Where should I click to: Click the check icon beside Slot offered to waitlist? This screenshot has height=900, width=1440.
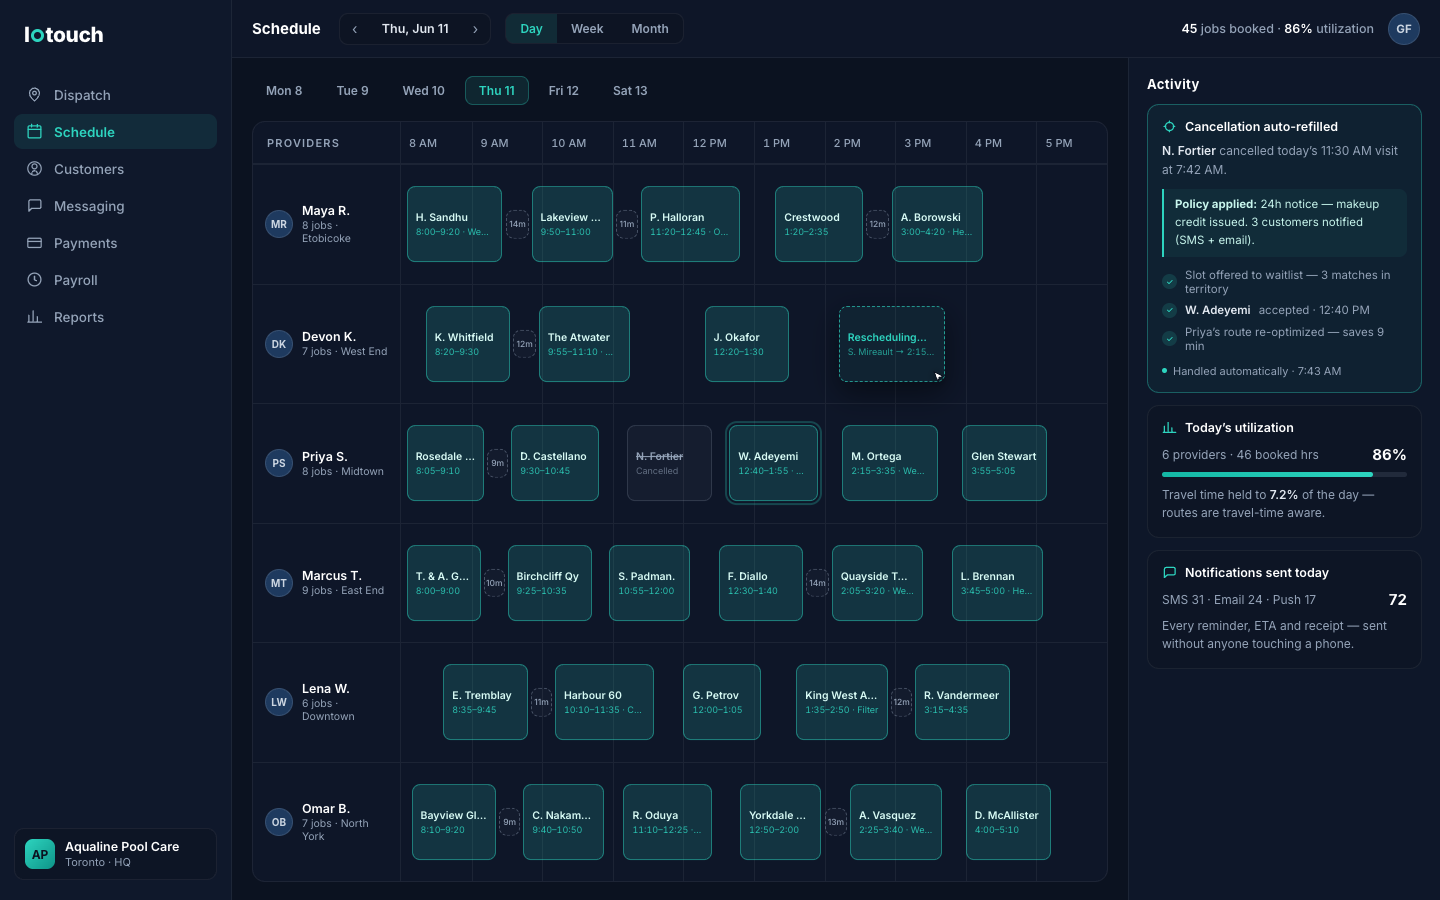(x=1169, y=282)
